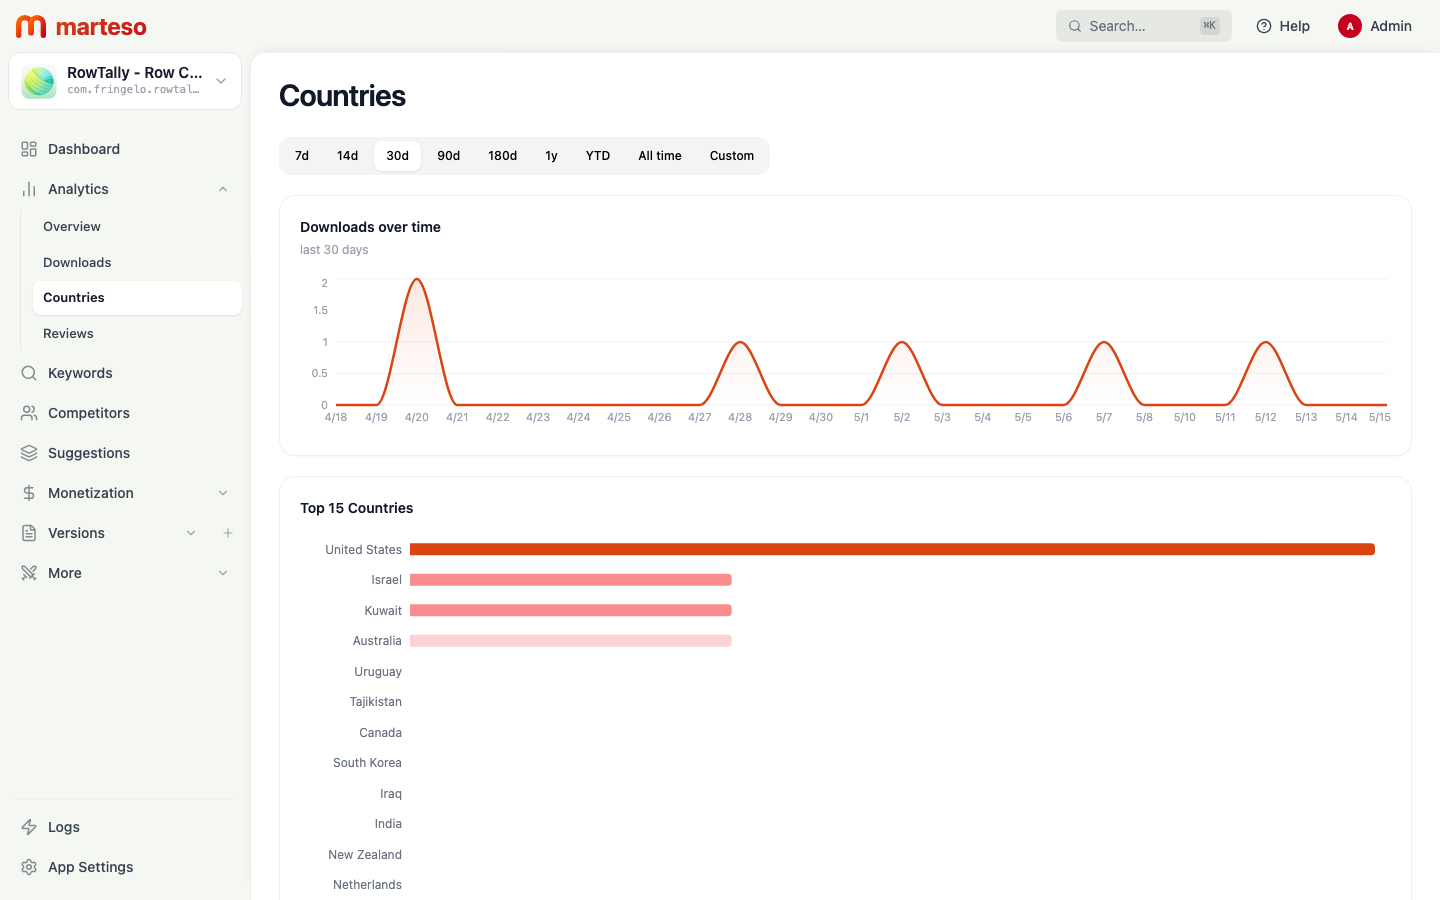Screen dimensions: 1440x900
Task: Focus the Search input field
Action: 1143,26
